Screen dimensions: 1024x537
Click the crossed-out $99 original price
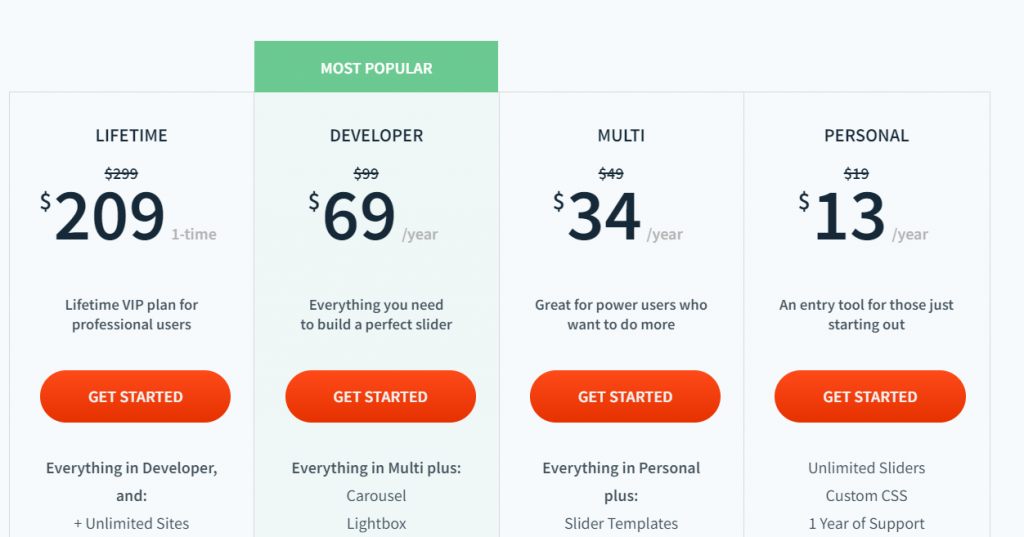click(366, 173)
